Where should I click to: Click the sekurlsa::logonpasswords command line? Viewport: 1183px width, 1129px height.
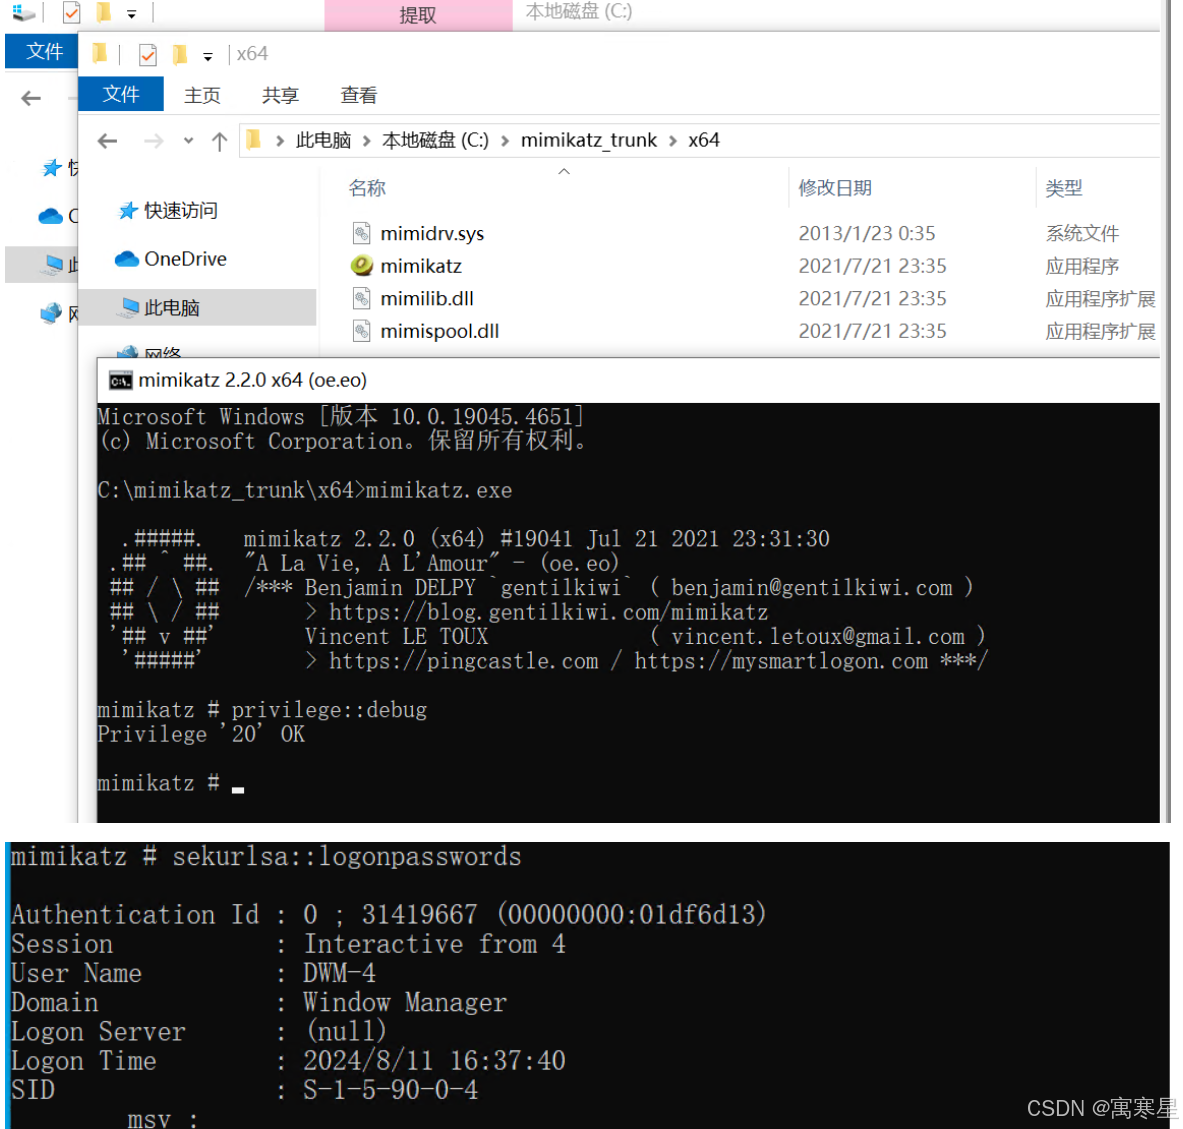click(x=266, y=857)
